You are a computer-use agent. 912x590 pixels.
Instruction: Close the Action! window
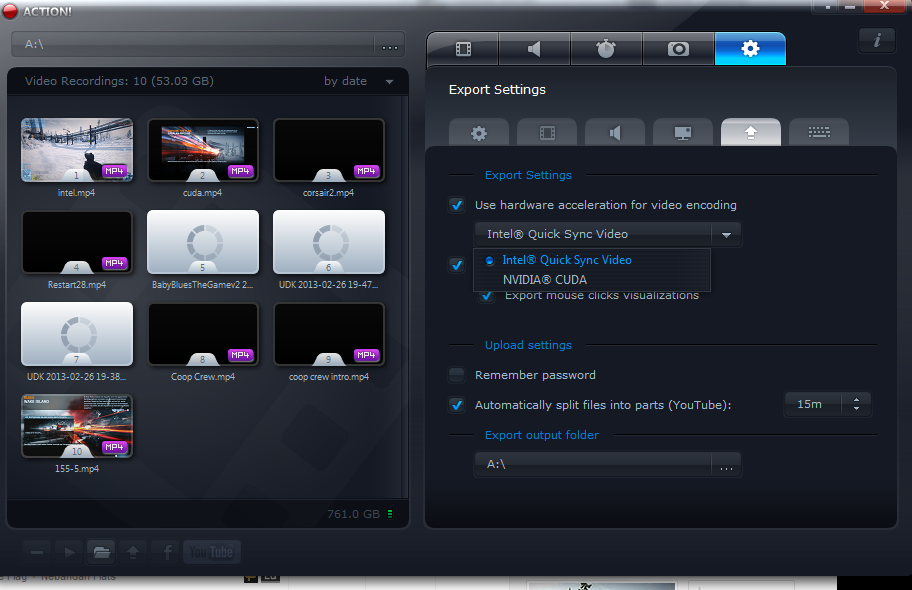[x=884, y=6]
